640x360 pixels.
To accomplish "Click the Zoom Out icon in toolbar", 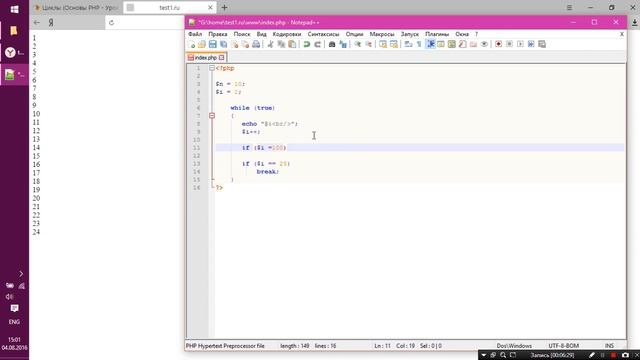I will [369, 44].
